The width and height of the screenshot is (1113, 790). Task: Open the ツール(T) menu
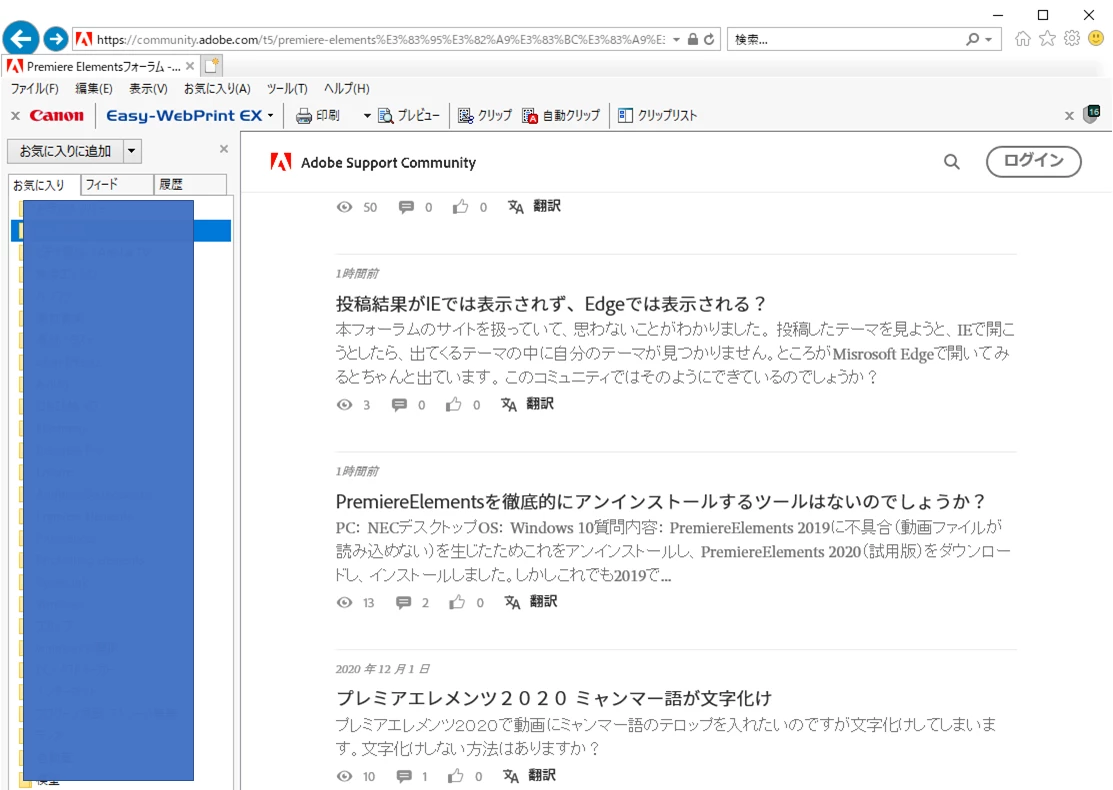[x=287, y=89]
